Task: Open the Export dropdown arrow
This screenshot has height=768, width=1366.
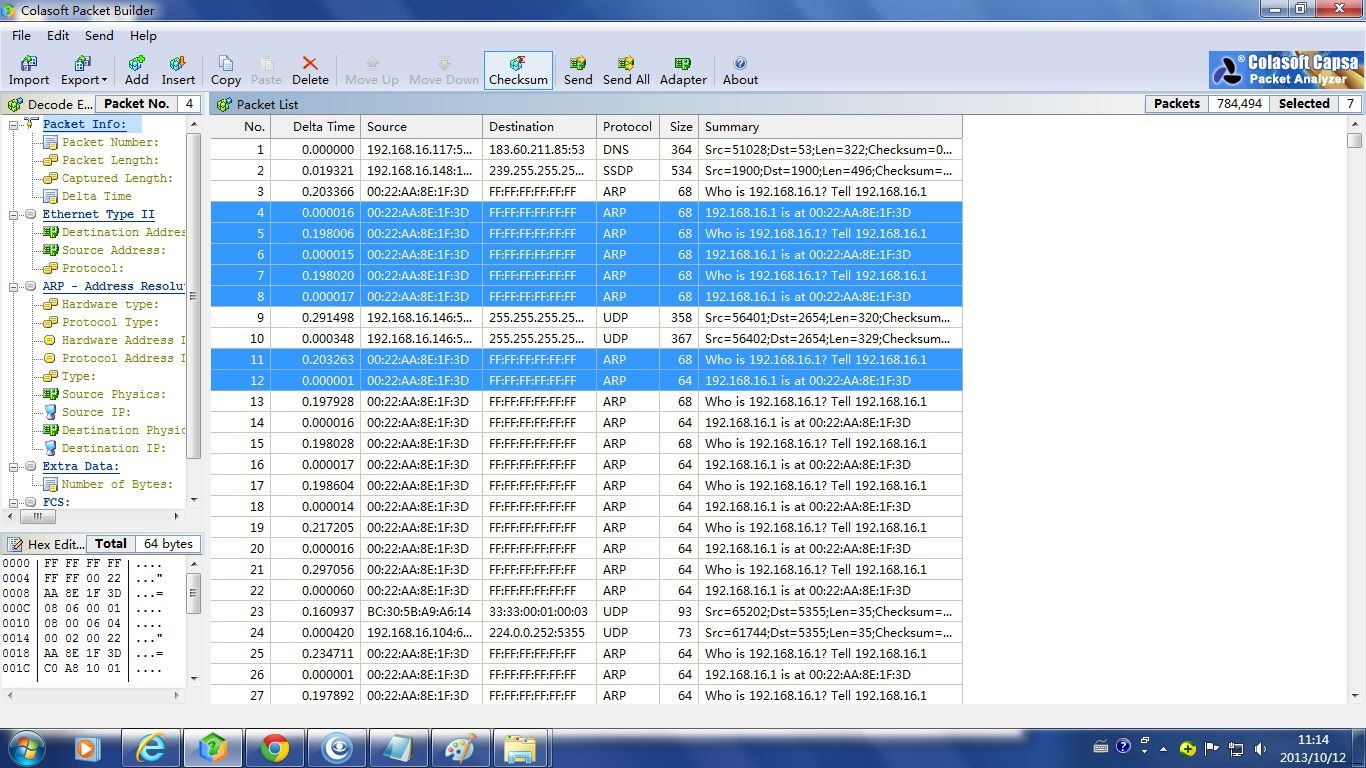Action: (x=103, y=80)
